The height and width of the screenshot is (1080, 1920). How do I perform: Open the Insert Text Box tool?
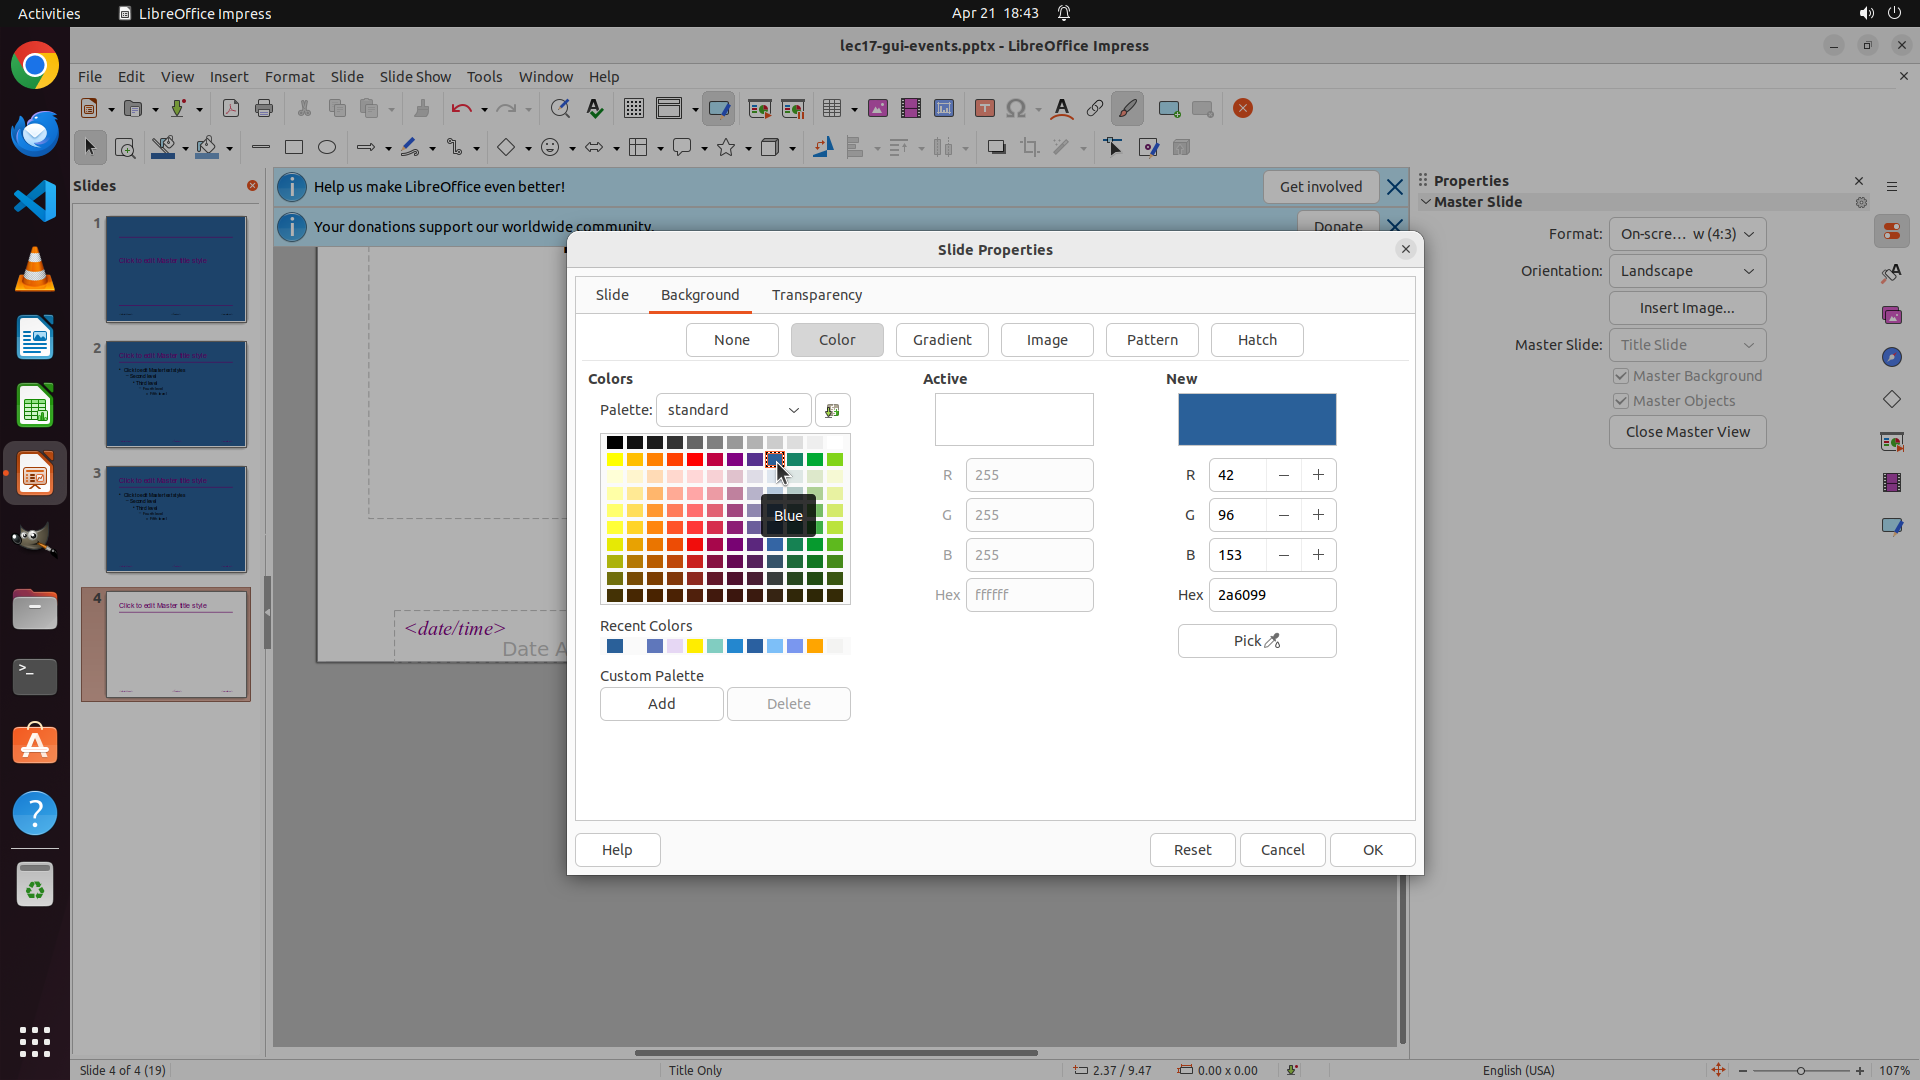pyautogui.click(x=984, y=109)
